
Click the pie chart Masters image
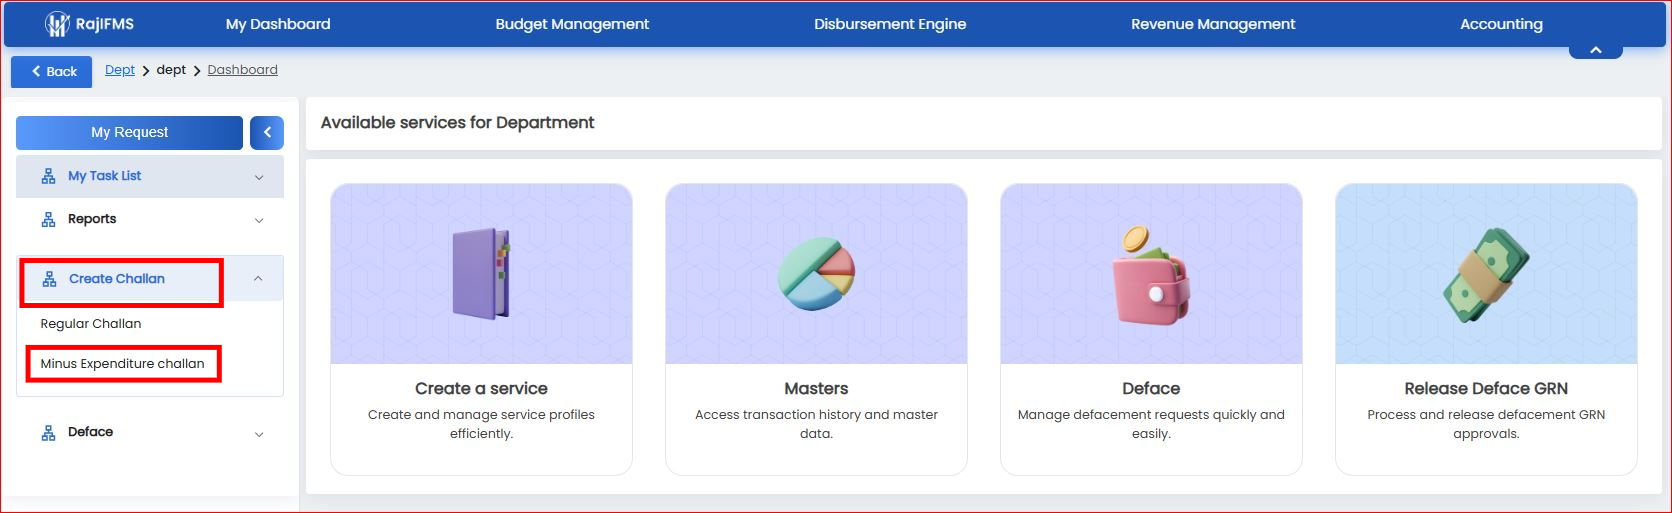[816, 274]
